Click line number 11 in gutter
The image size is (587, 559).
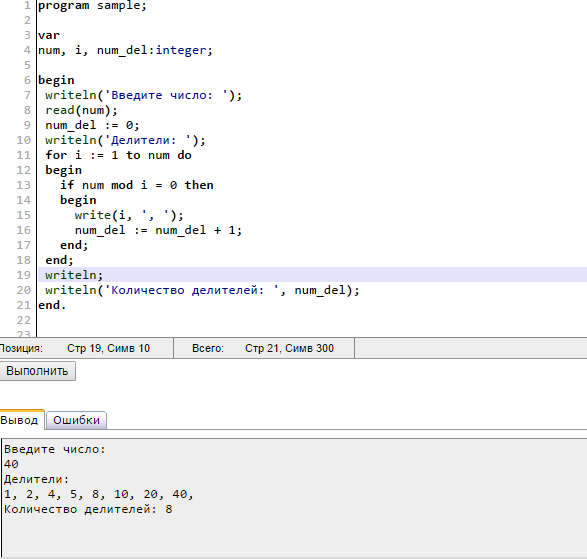click(24, 155)
